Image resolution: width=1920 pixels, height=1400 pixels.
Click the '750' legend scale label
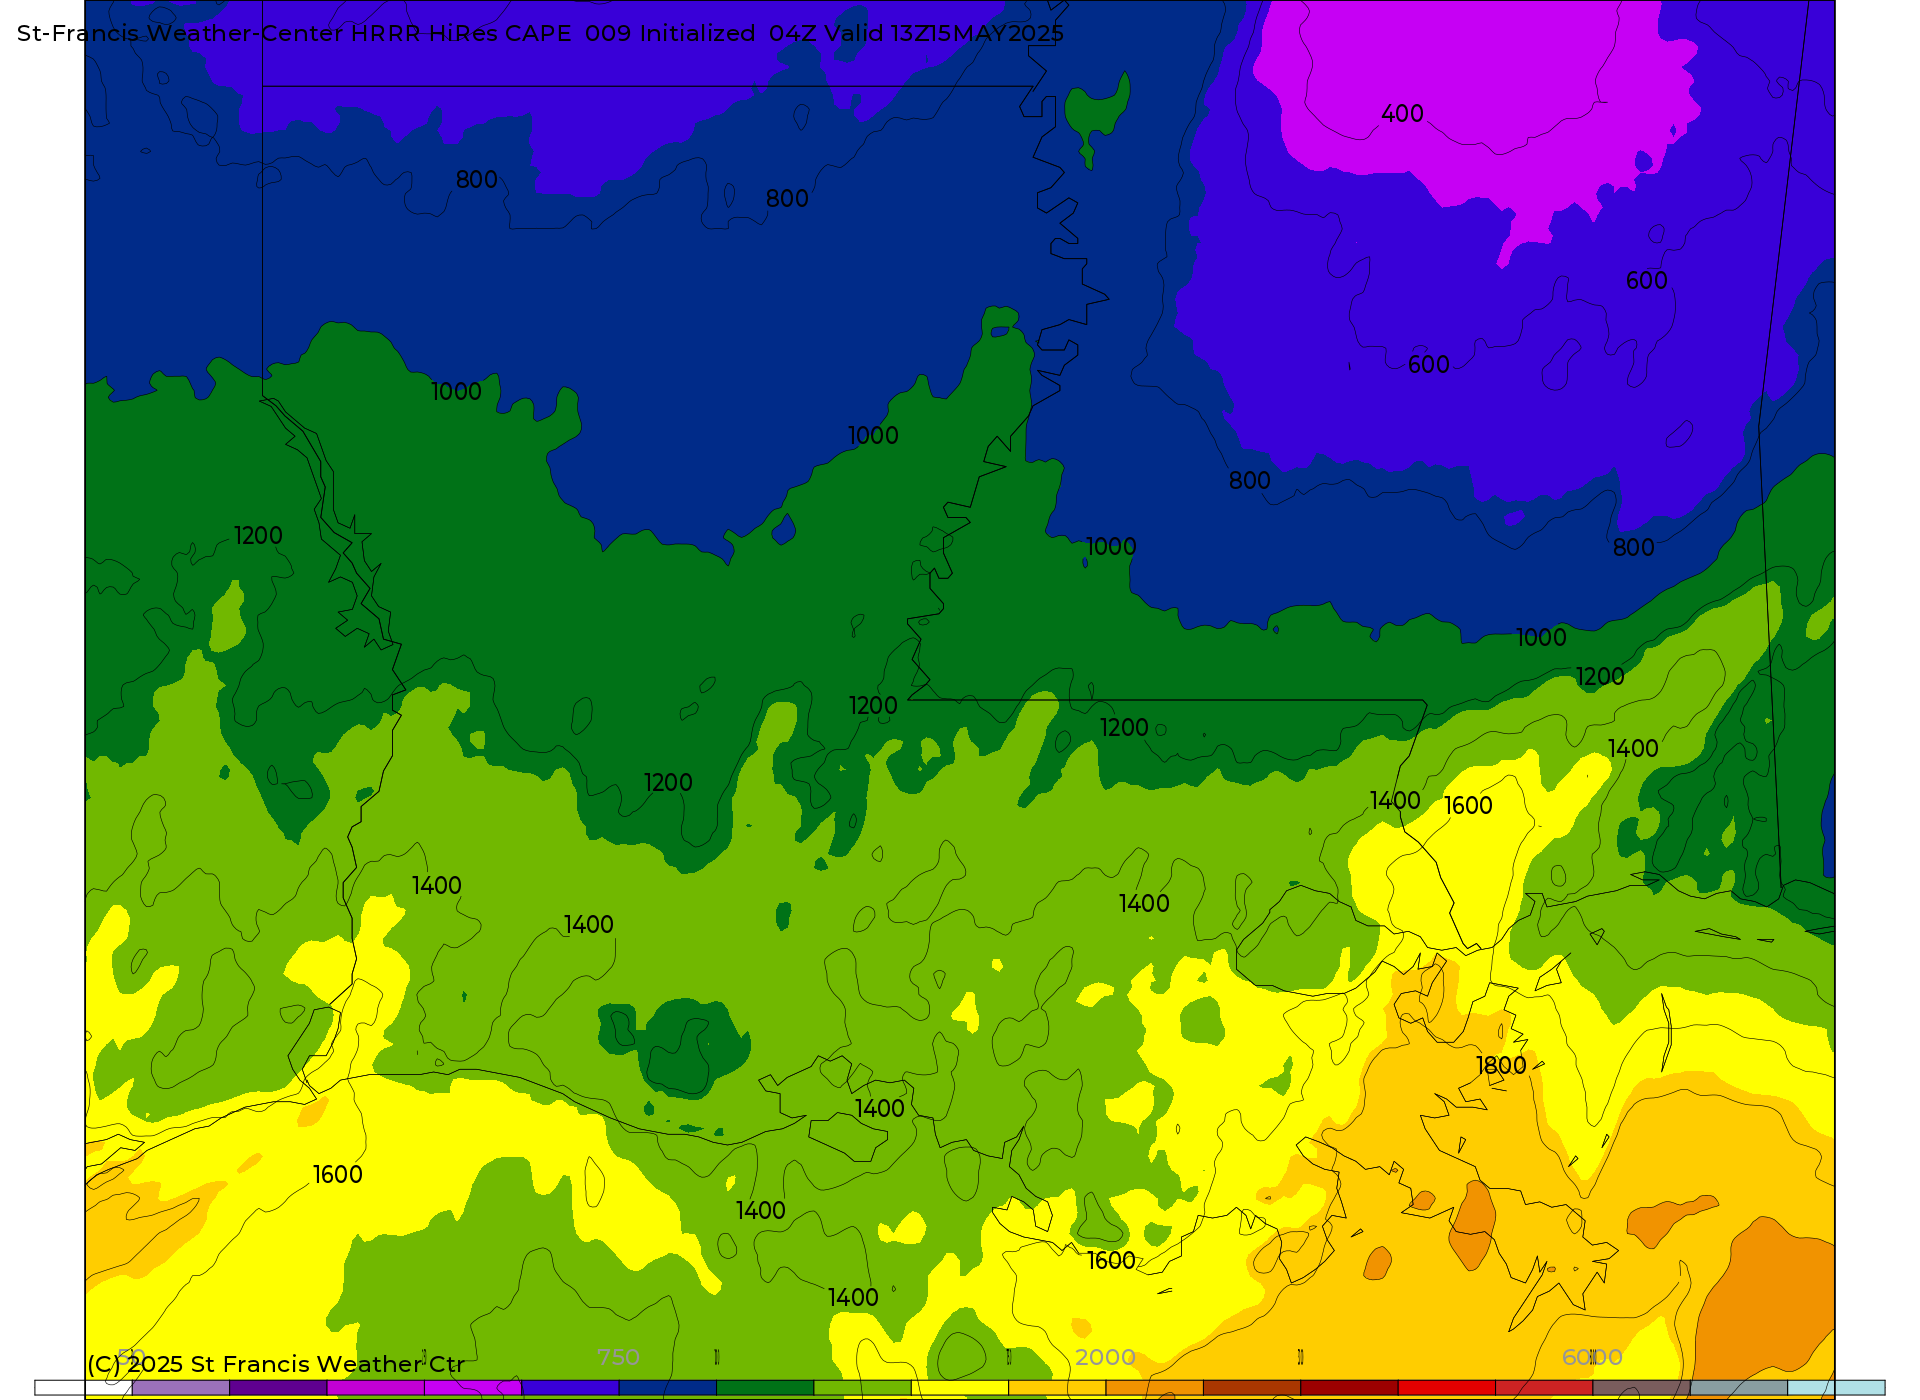pos(618,1357)
